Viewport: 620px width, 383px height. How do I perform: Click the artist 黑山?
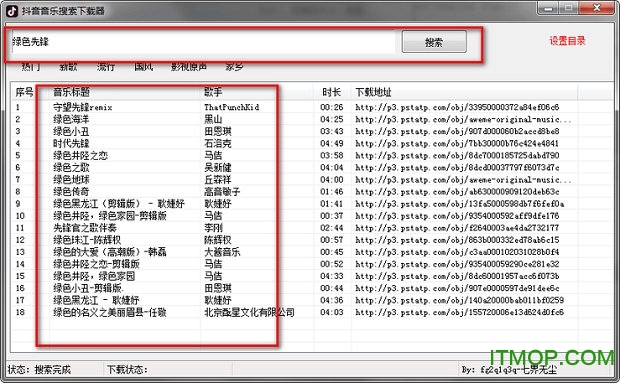213,119
